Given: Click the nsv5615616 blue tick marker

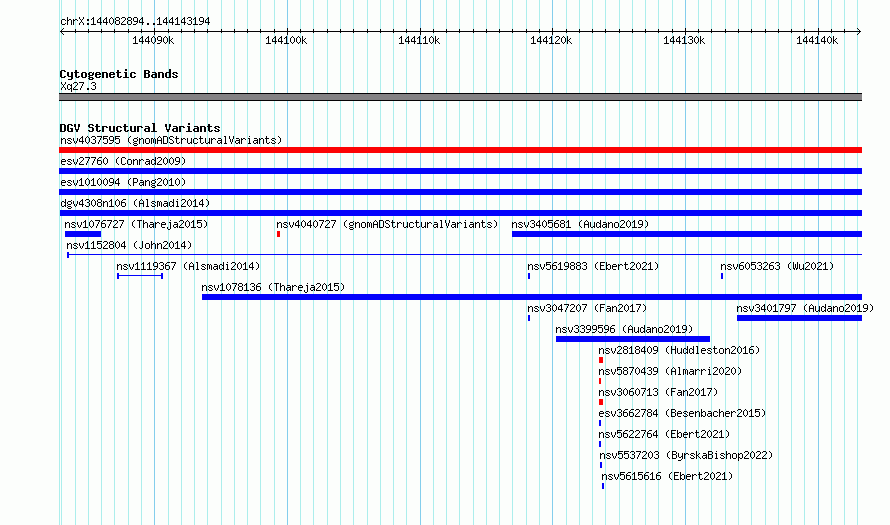Looking at the screenshot, I should tap(603, 486).
